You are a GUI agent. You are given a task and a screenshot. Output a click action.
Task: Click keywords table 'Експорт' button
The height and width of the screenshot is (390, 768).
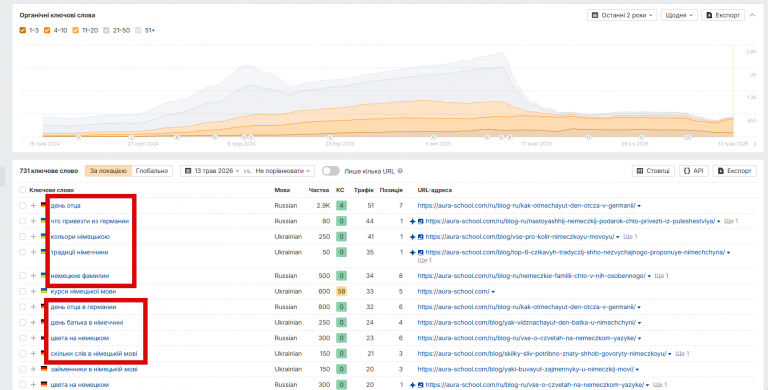735,171
